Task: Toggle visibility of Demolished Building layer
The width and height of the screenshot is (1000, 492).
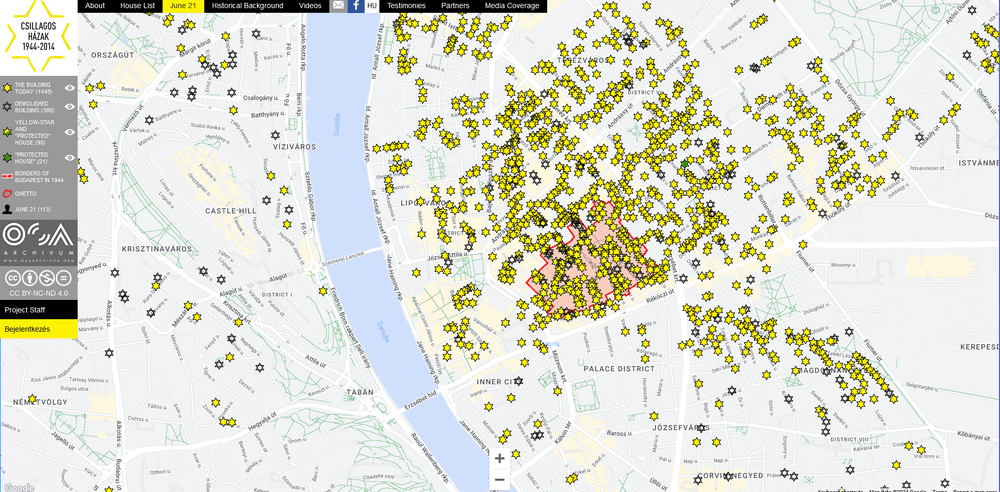Action: (70, 107)
